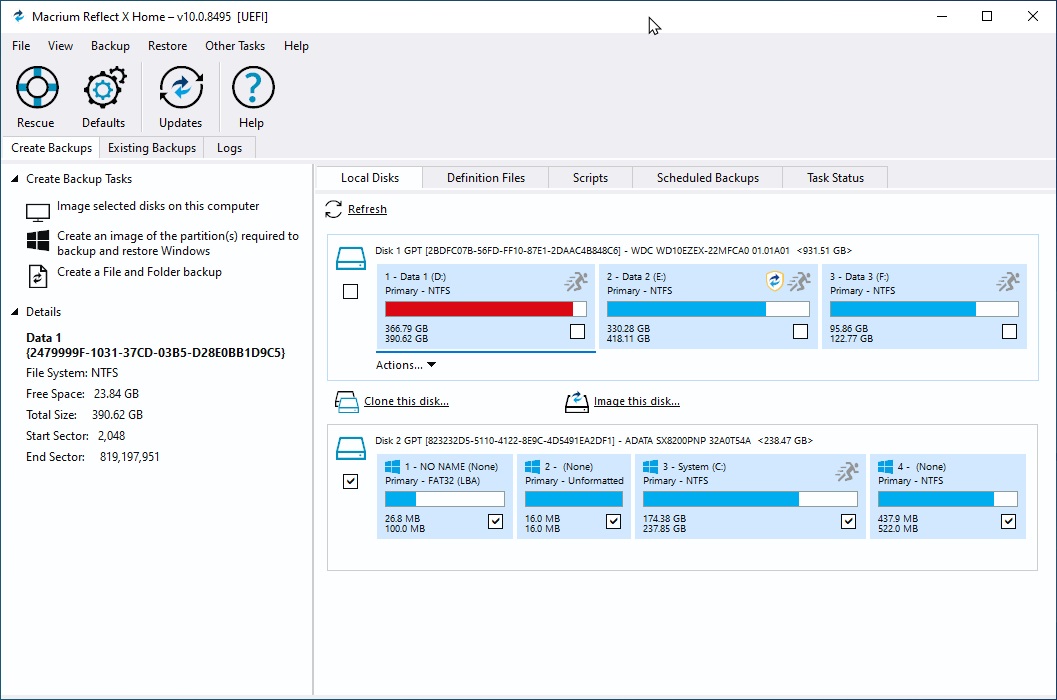Uncheck the 16.0 MB Unformatted partition checkbox
The image size is (1057, 700).
tap(613, 521)
